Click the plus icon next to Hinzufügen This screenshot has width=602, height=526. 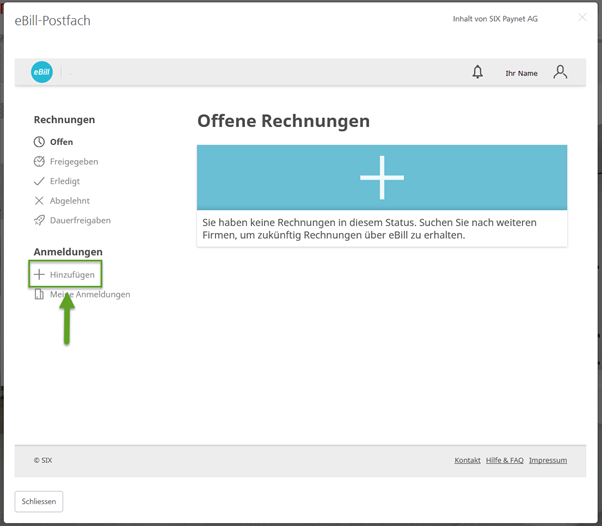pos(39,275)
